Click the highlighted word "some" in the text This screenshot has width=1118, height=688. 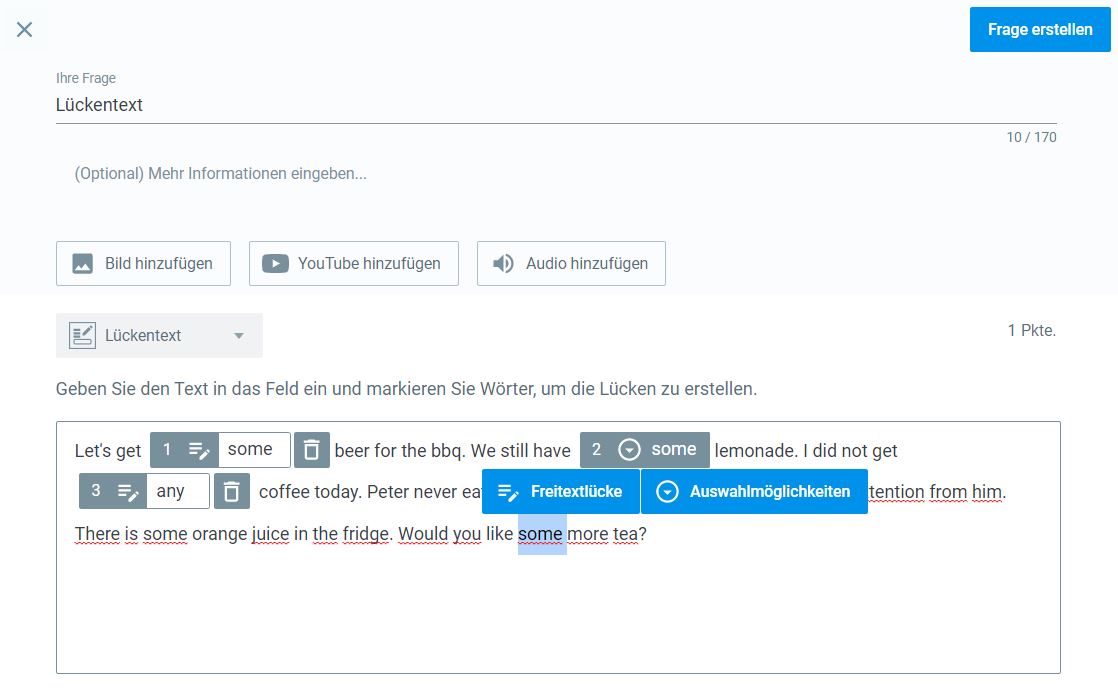tap(541, 534)
